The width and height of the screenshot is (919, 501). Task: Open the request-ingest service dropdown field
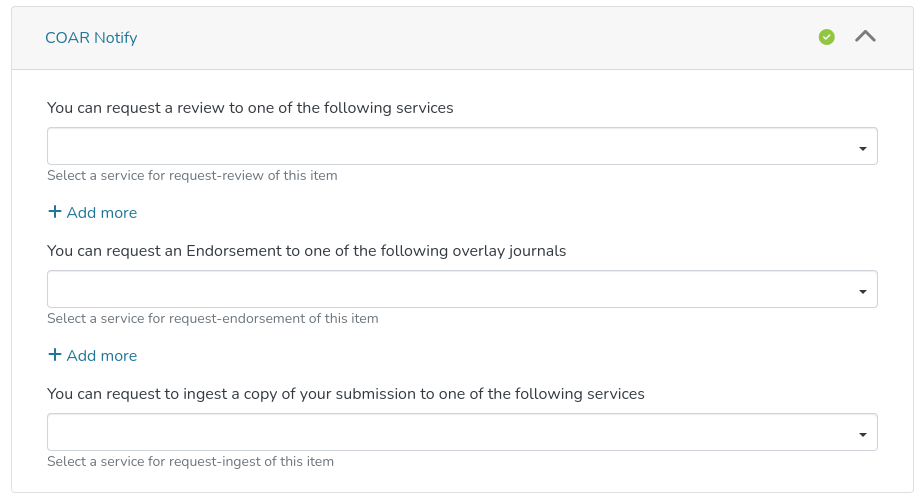pos(450,432)
